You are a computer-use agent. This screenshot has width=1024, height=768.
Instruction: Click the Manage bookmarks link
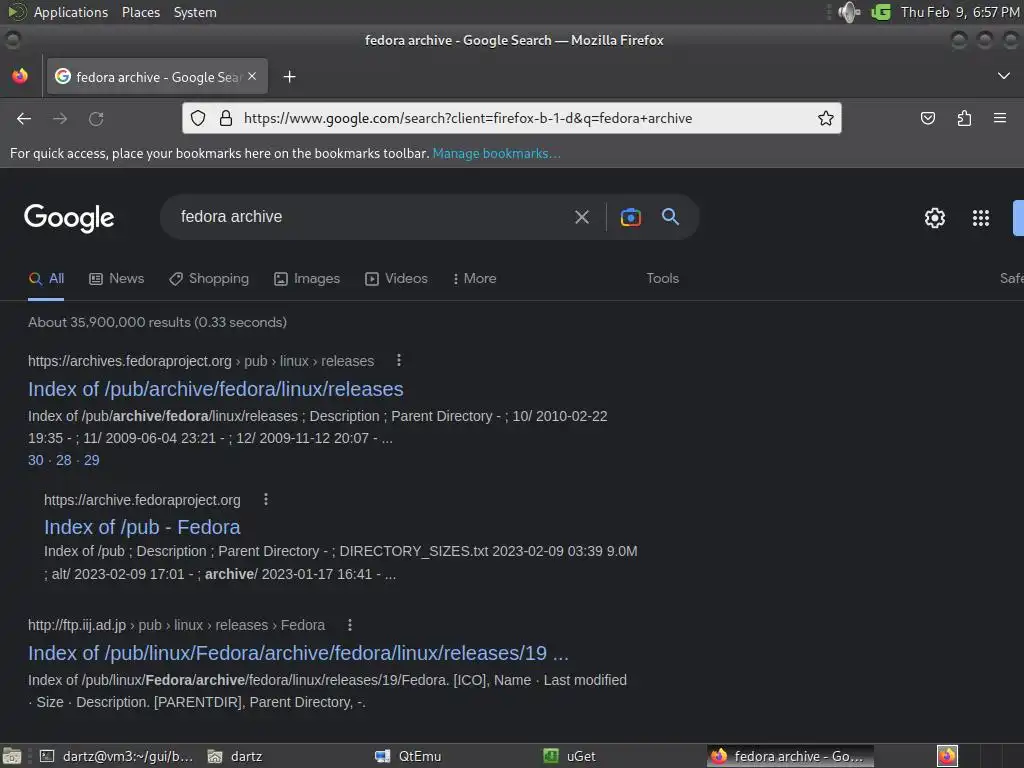click(x=496, y=153)
